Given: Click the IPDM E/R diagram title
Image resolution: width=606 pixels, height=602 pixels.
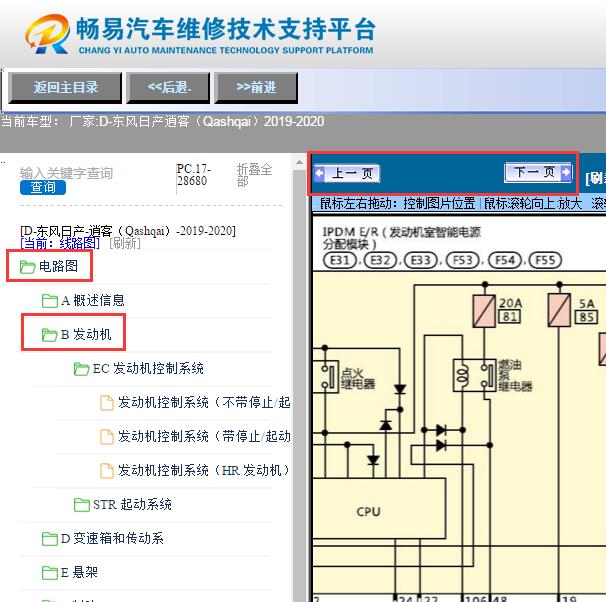Looking at the screenshot, I should pos(401,238).
